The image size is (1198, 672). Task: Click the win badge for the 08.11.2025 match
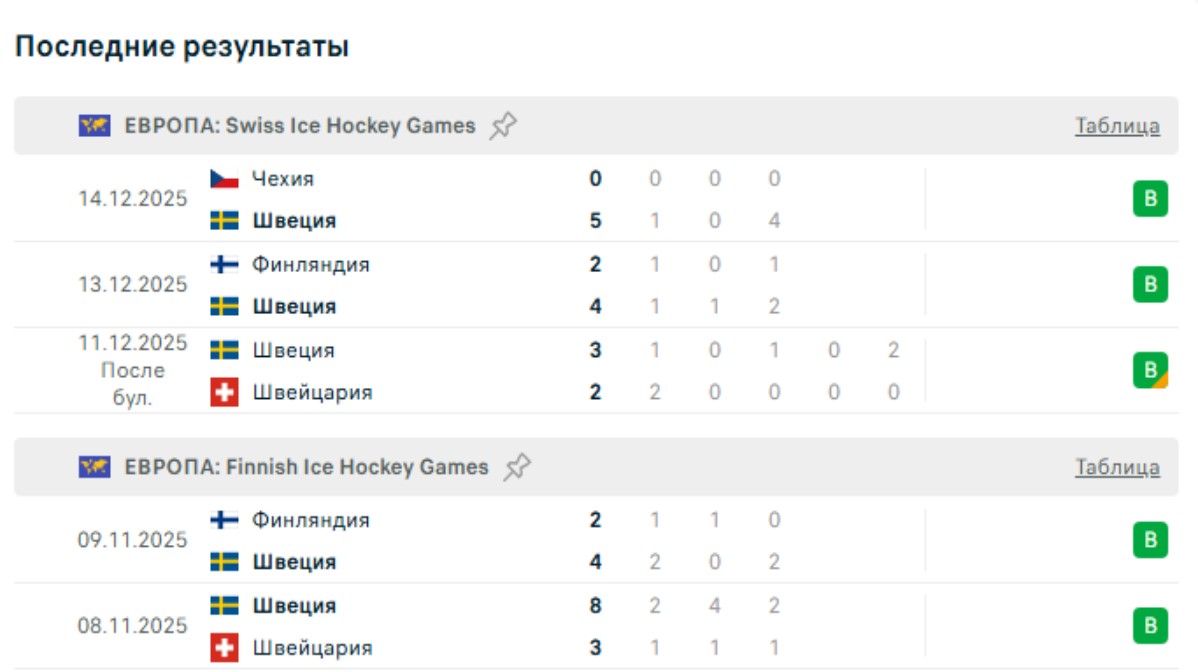tap(1150, 626)
